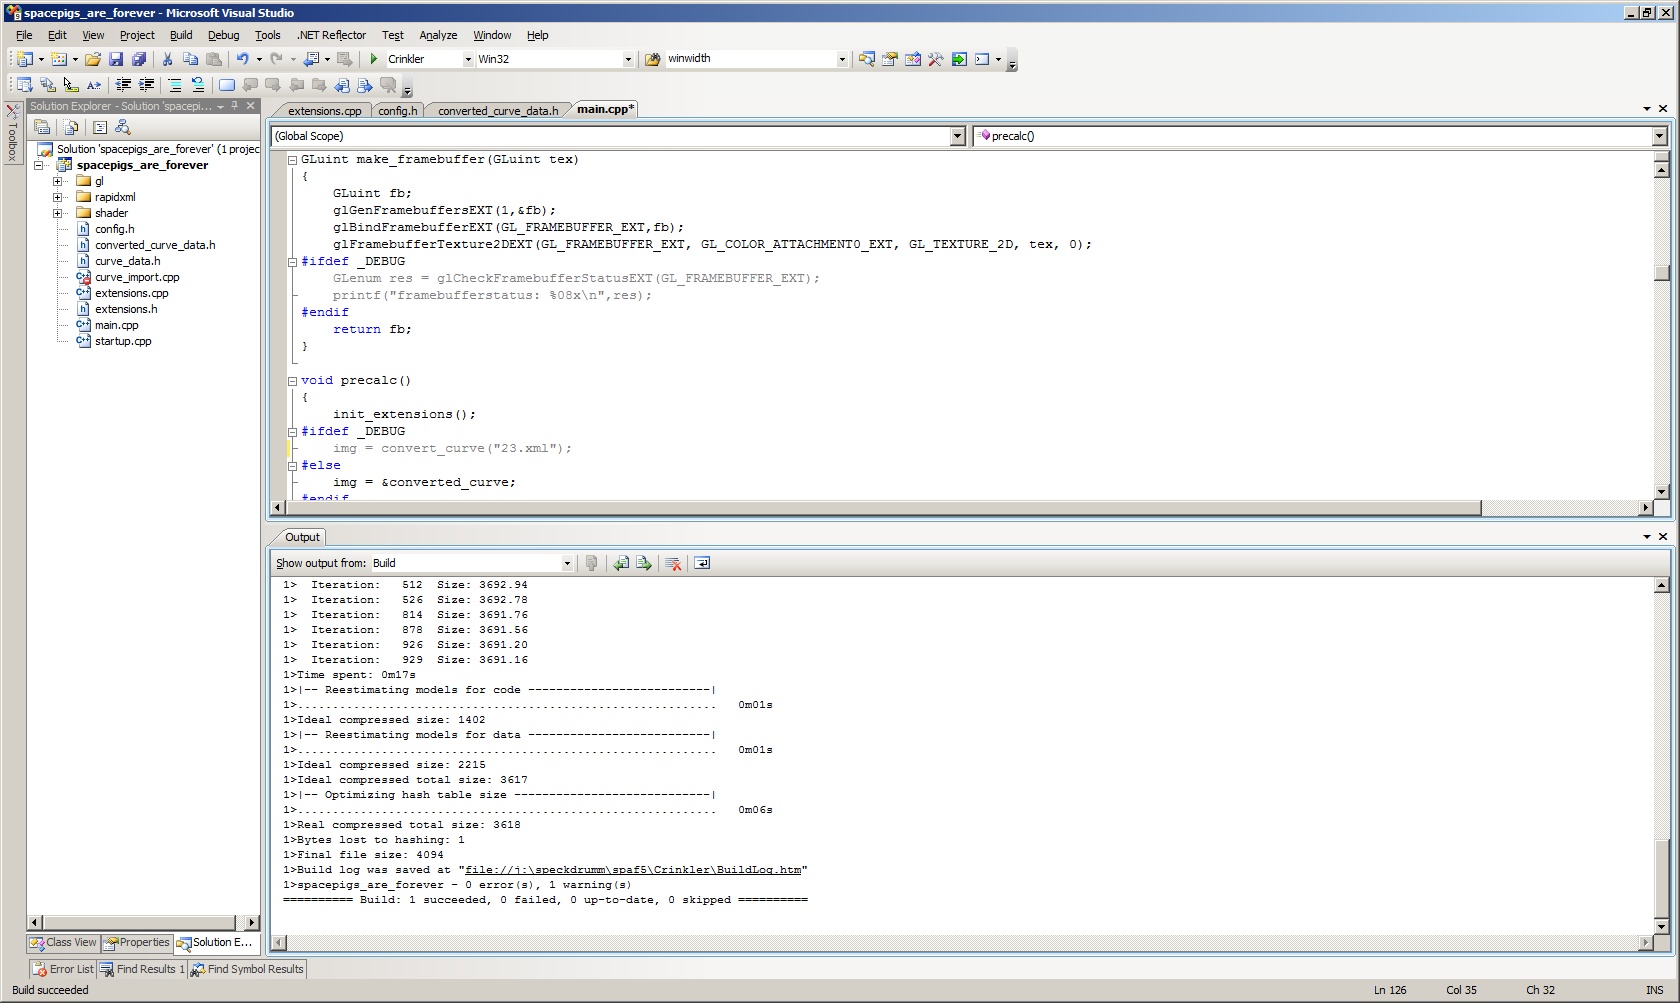1680x1003 pixels.
Task: Click View Class Diagram in Solution Explorer
Action: click(123, 127)
